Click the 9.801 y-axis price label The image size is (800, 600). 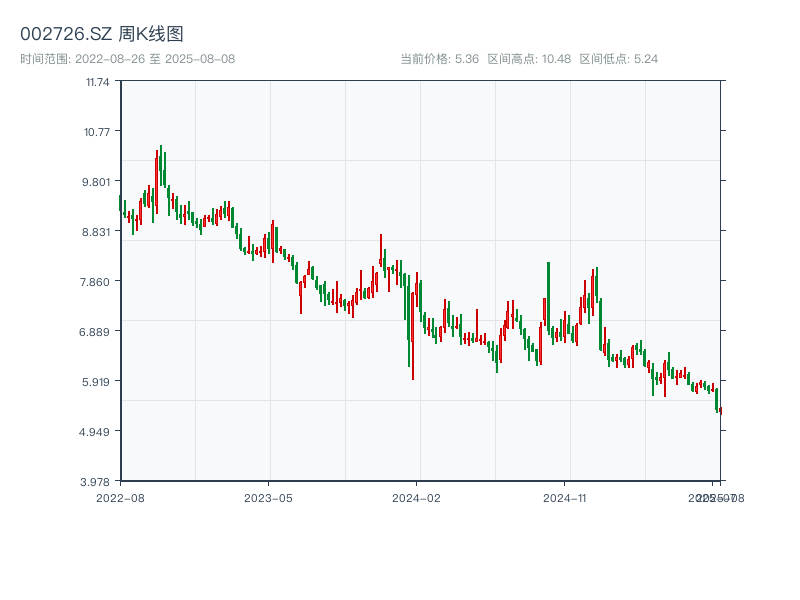98,182
